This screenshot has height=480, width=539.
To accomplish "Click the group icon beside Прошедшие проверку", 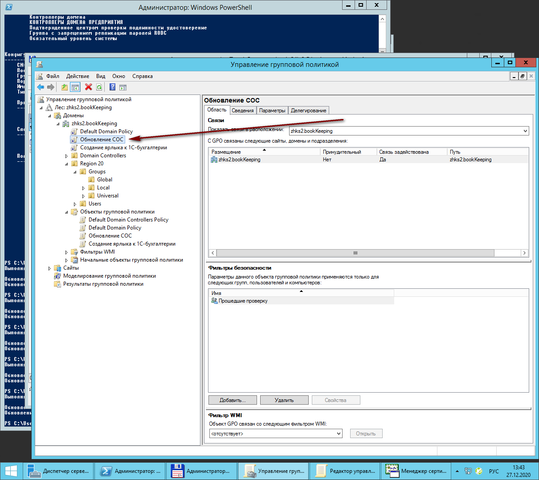I will (214, 301).
